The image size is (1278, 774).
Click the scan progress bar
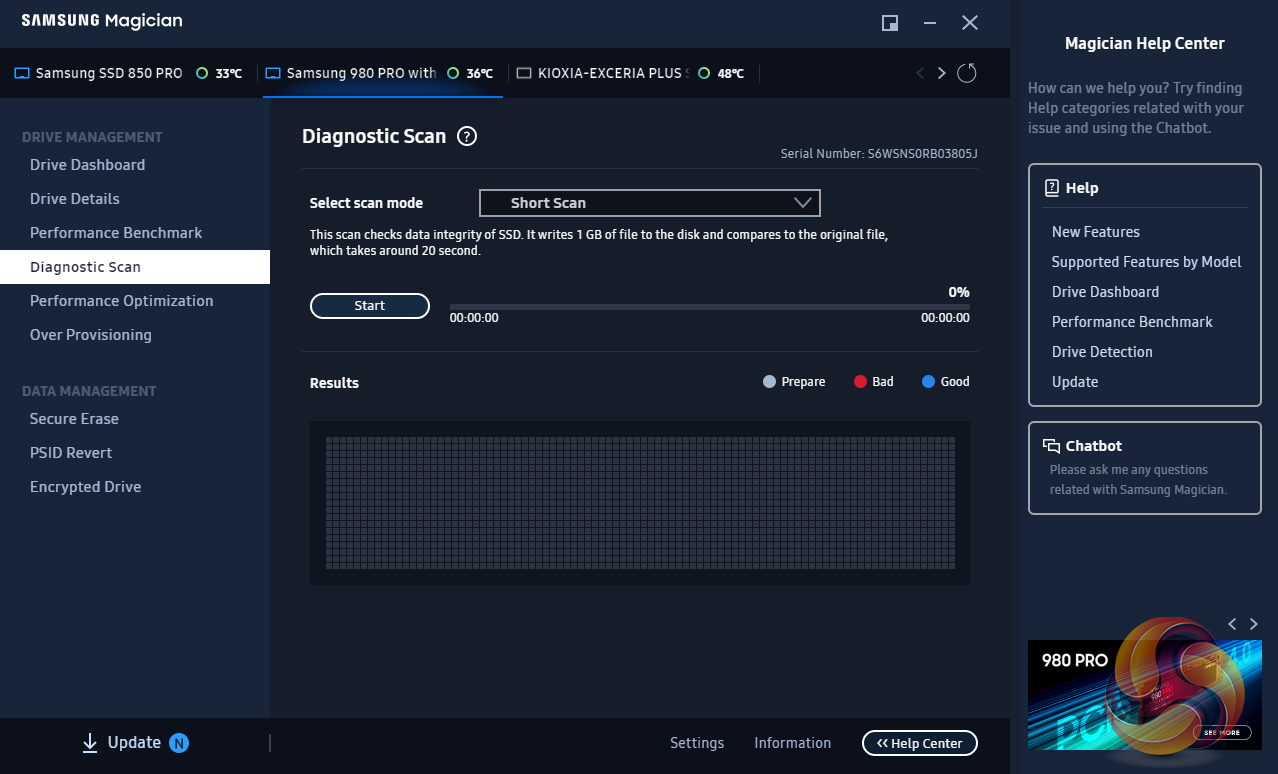point(709,306)
